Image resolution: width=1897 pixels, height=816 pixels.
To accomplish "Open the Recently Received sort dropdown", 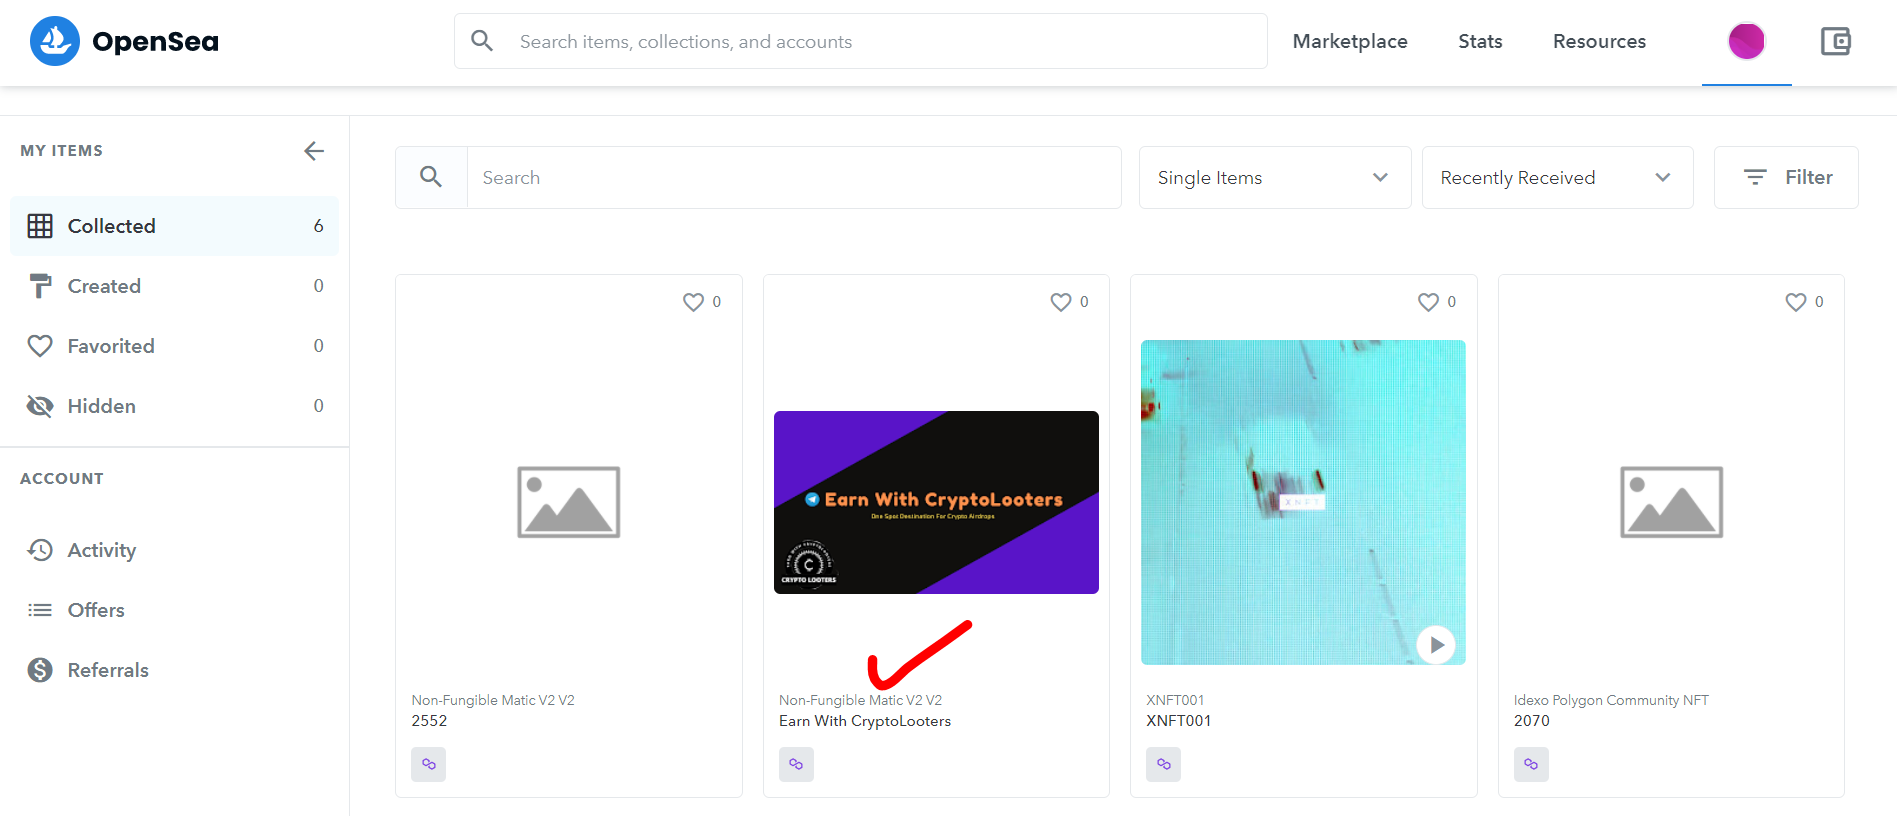I will [1556, 178].
